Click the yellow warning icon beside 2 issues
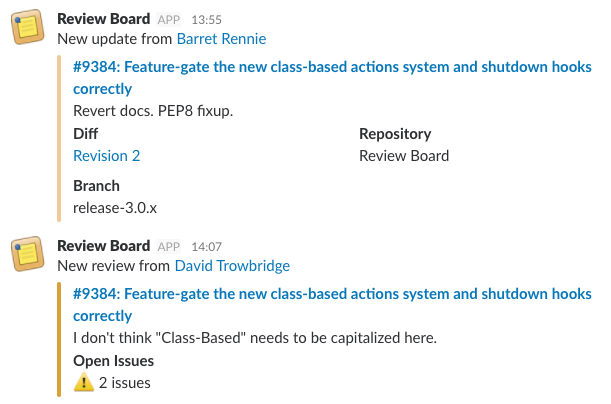Viewport: 611px width, 404px height. coord(84,382)
